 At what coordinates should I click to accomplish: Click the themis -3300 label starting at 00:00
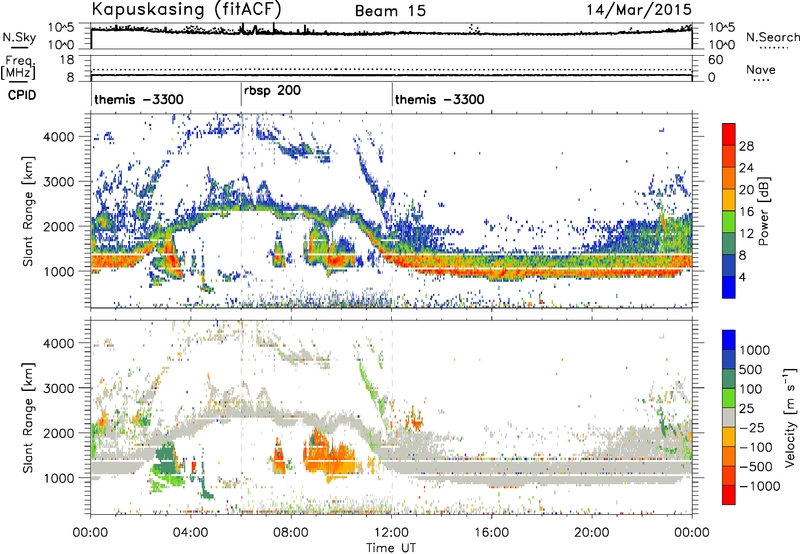(139, 99)
